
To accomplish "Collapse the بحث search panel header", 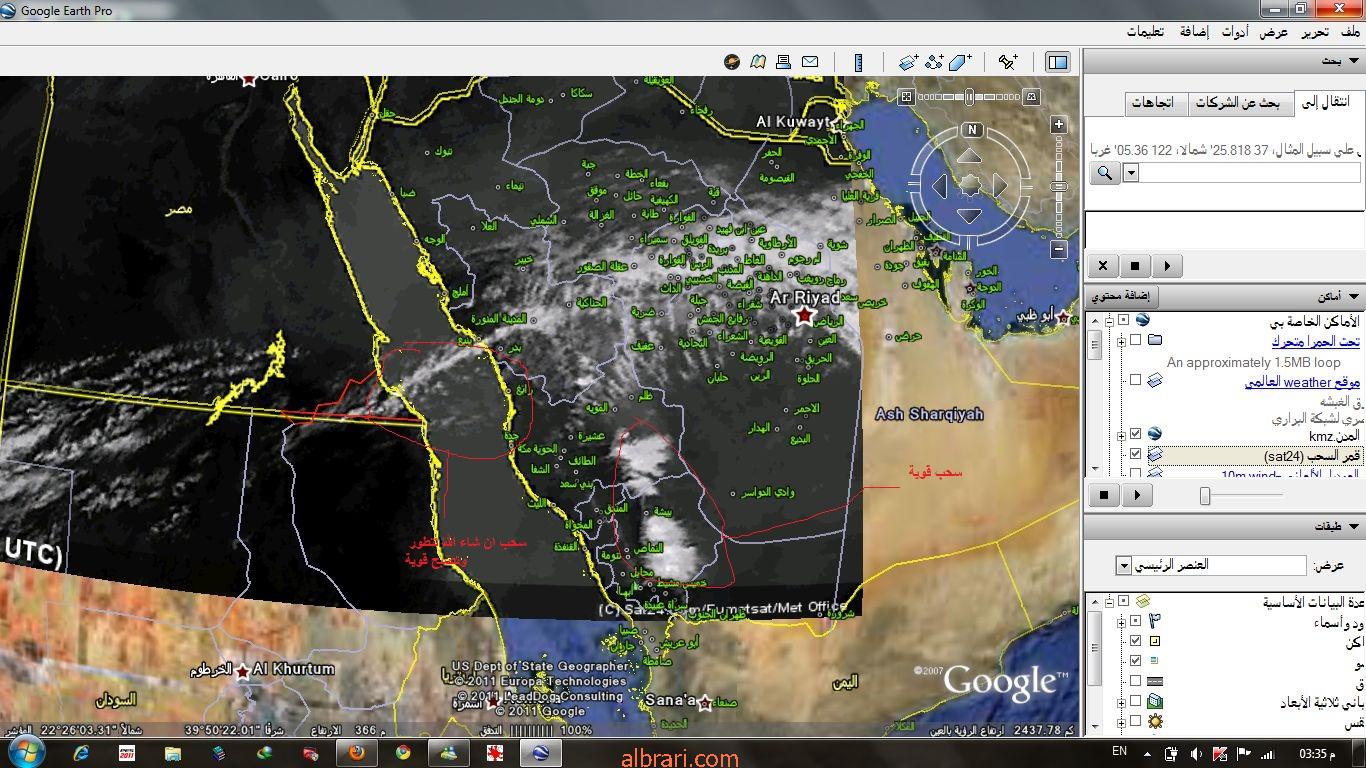I will 1225,61.
